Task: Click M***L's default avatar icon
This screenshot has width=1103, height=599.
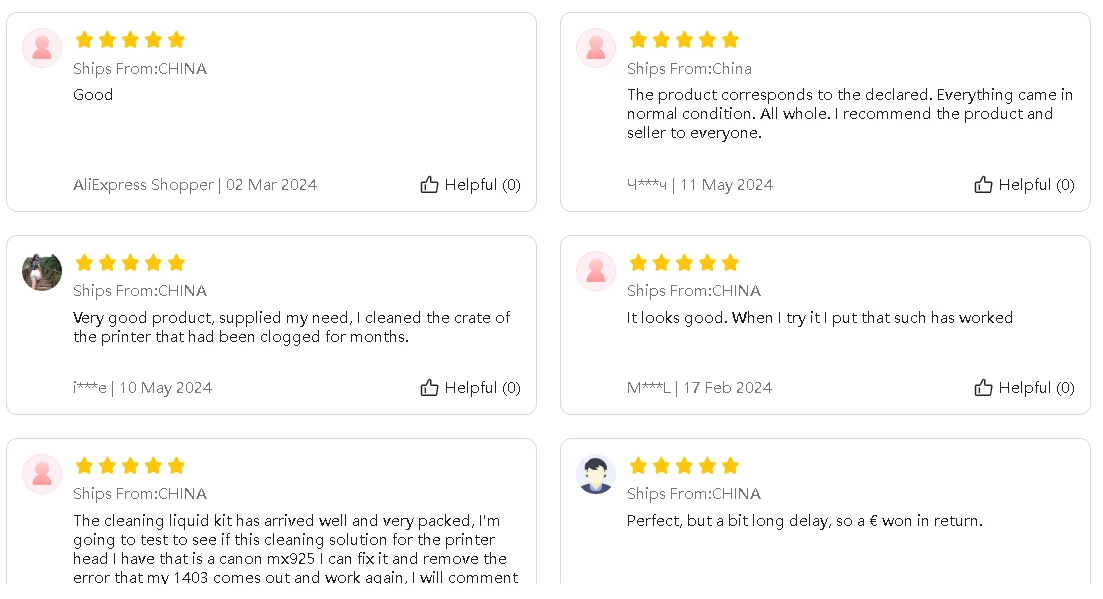Action: coord(596,271)
